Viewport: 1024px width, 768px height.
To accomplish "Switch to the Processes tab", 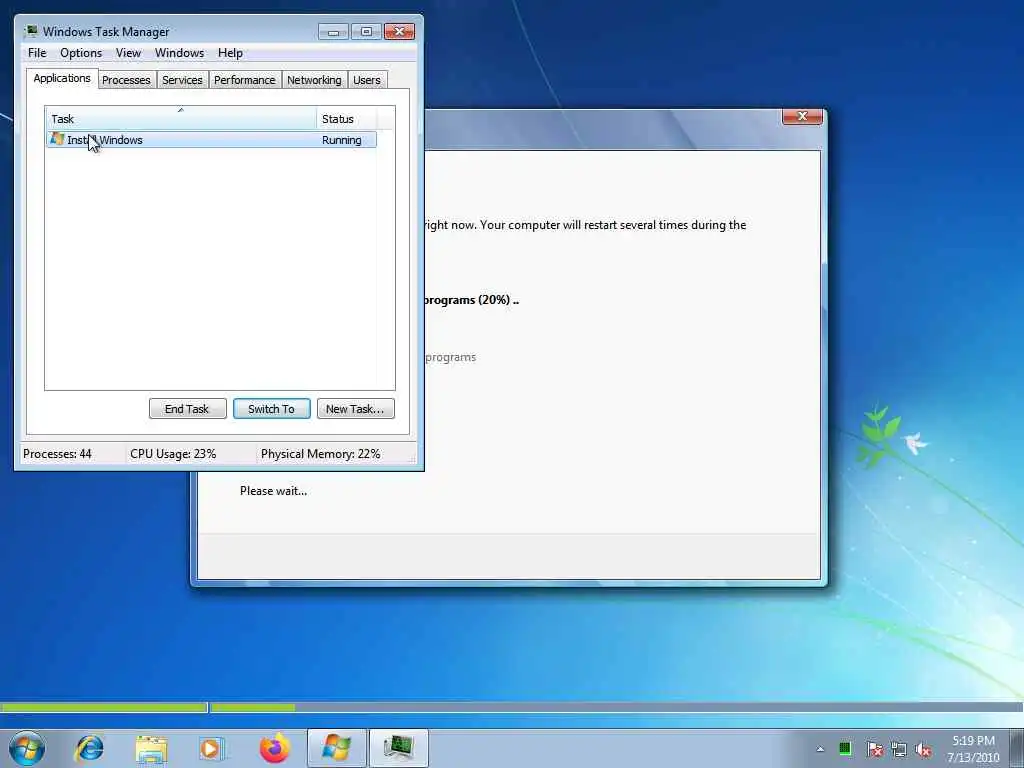I will pyautogui.click(x=126, y=80).
